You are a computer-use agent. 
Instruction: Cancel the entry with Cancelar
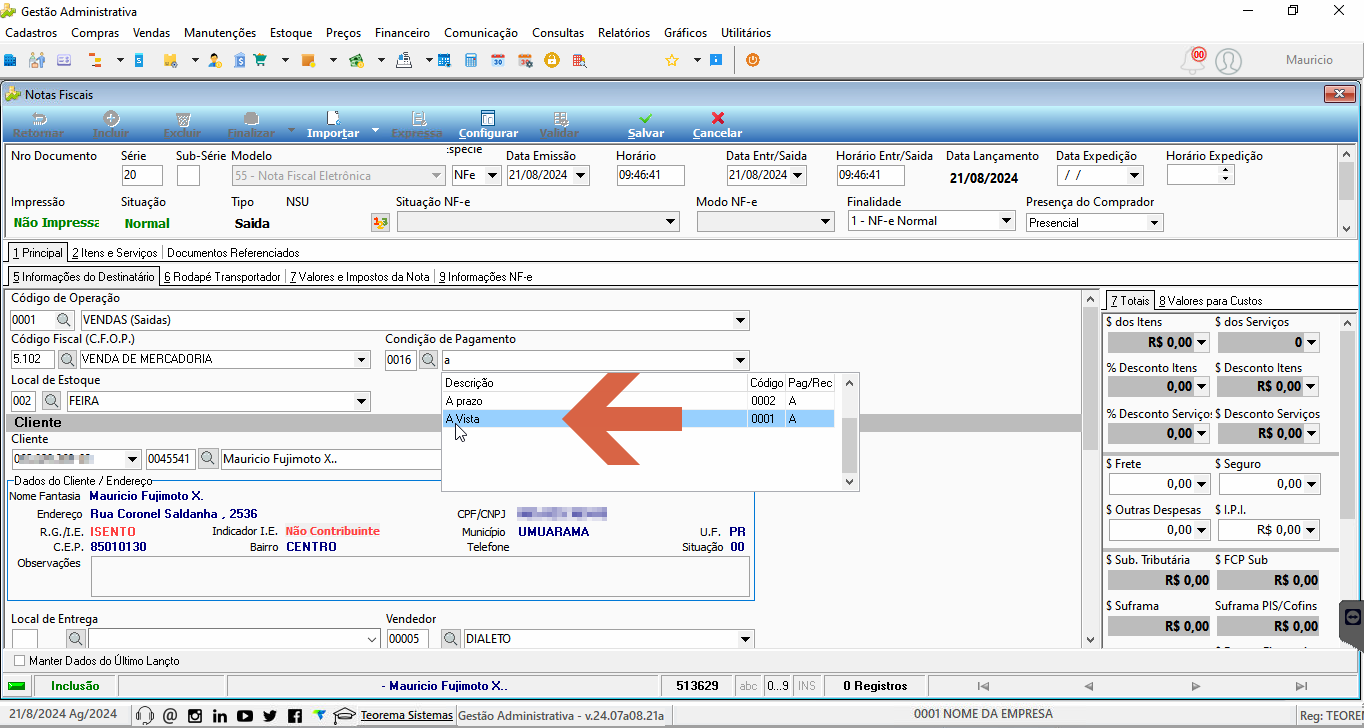pos(717,125)
